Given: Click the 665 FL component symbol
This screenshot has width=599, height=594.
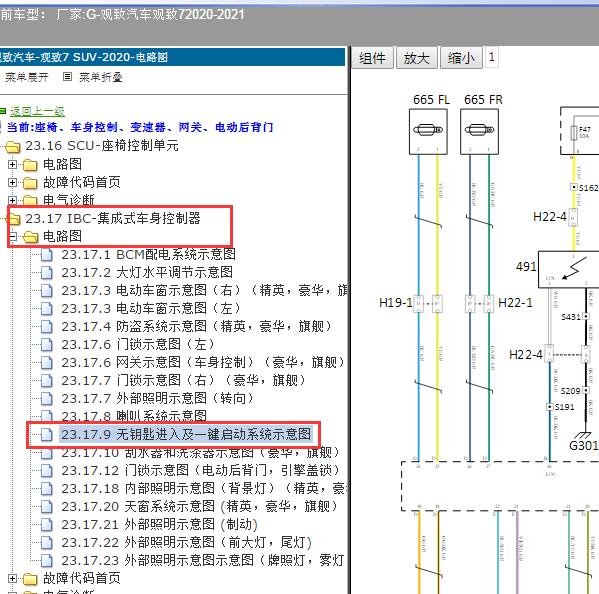Looking at the screenshot, I should [428, 131].
